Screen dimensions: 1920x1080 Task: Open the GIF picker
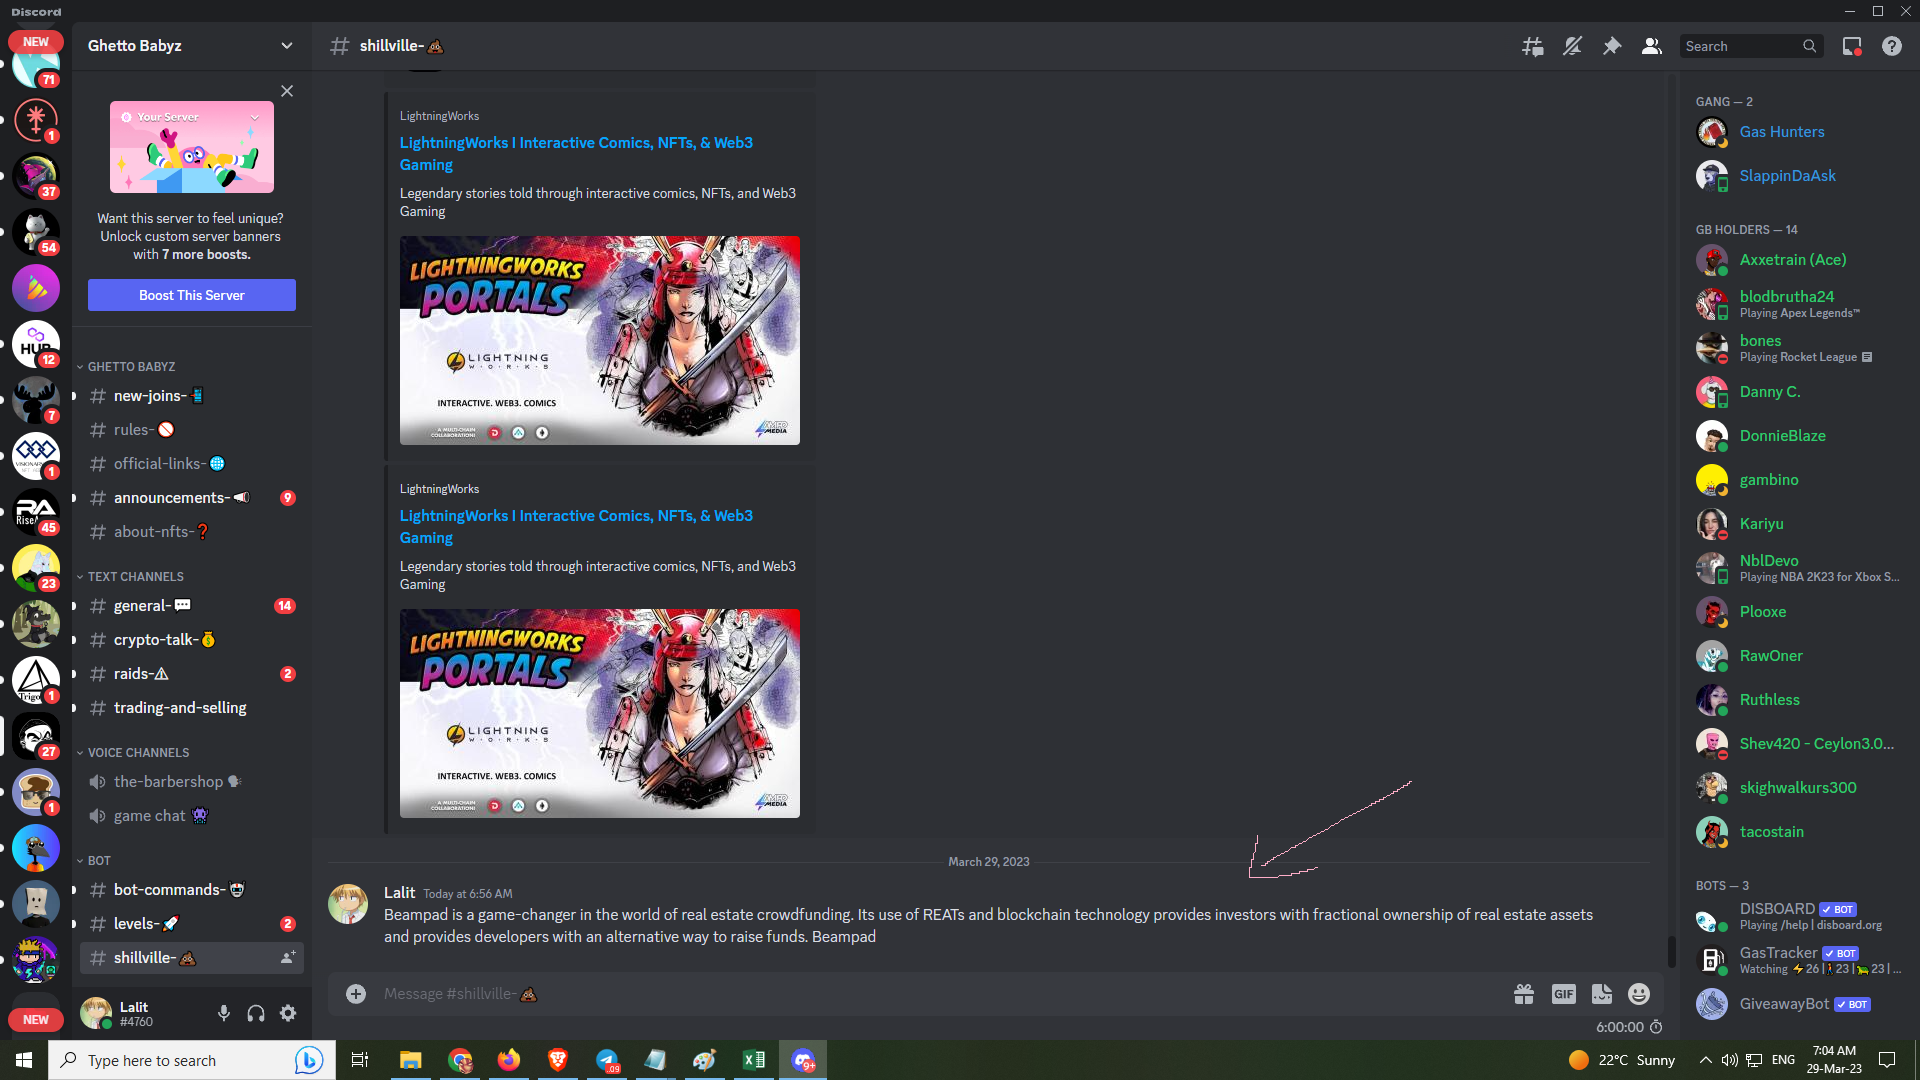click(x=1564, y=994)
